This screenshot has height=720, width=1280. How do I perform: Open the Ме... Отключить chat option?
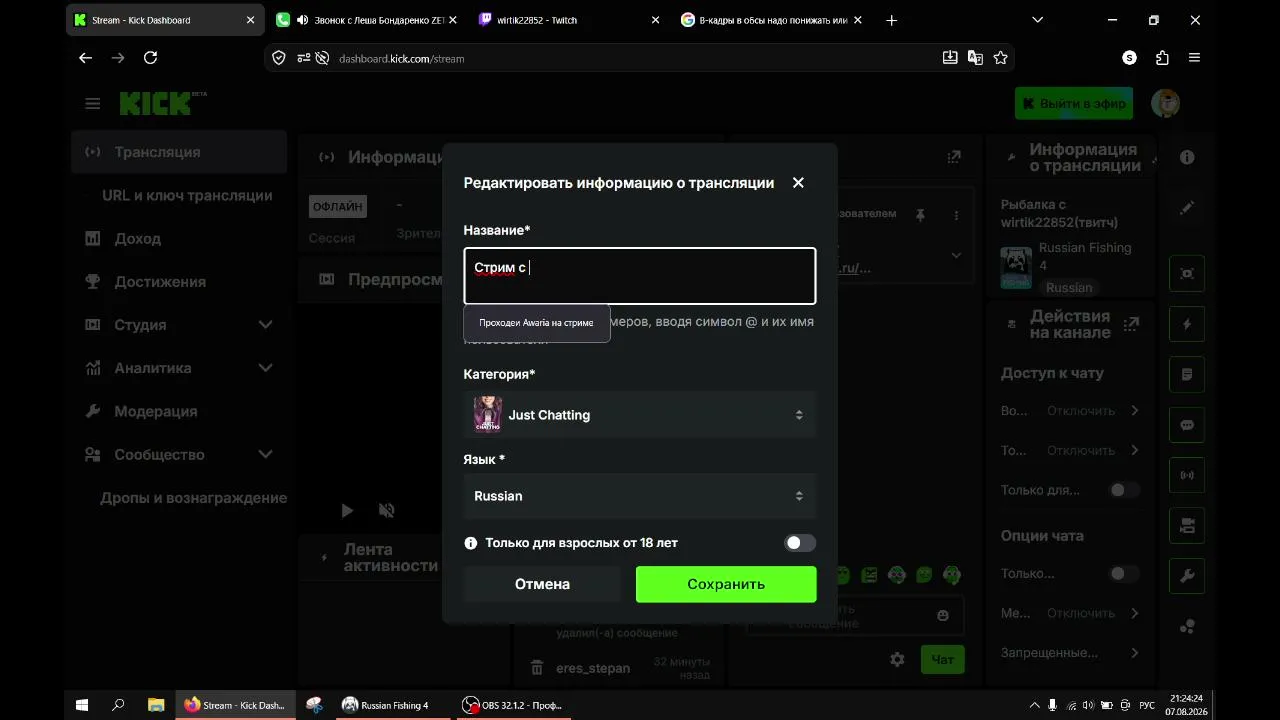(1071, 613)
